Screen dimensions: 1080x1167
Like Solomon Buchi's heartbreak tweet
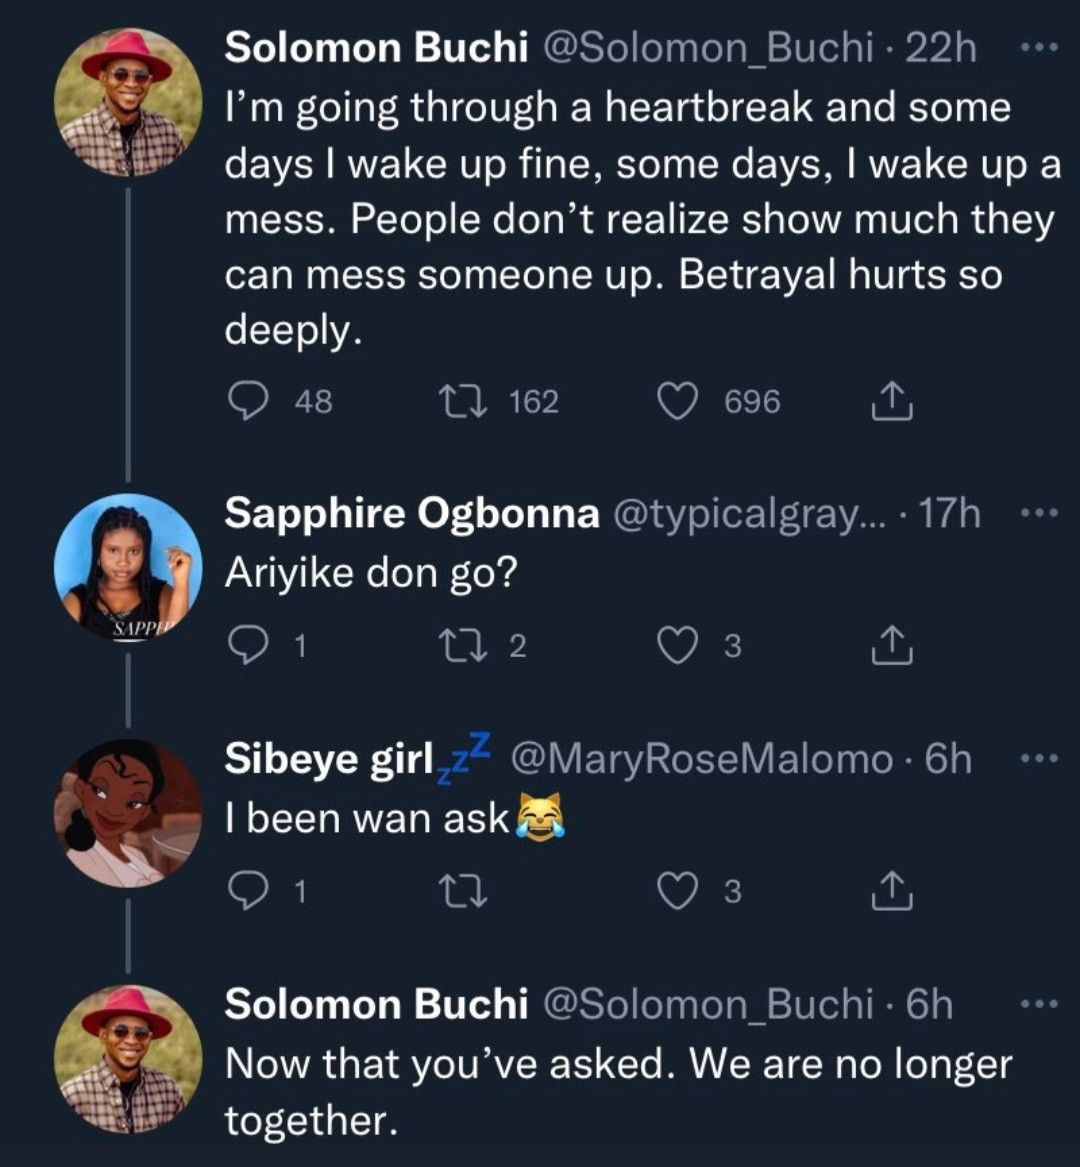[x=676, y=402]
